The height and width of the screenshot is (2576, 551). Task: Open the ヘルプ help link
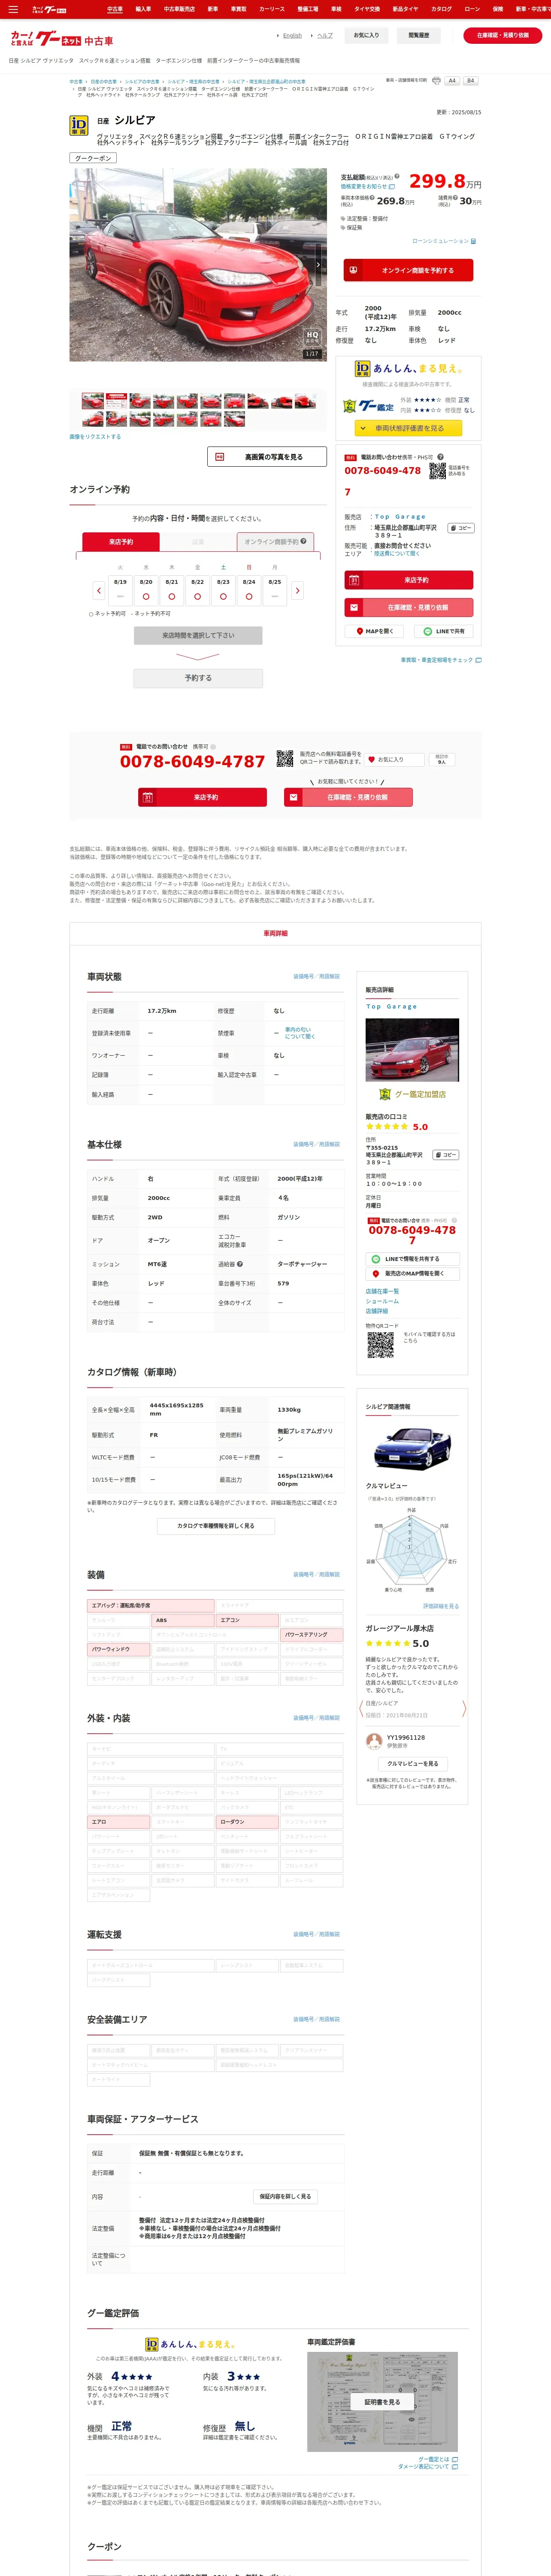(x=325, y=36)
